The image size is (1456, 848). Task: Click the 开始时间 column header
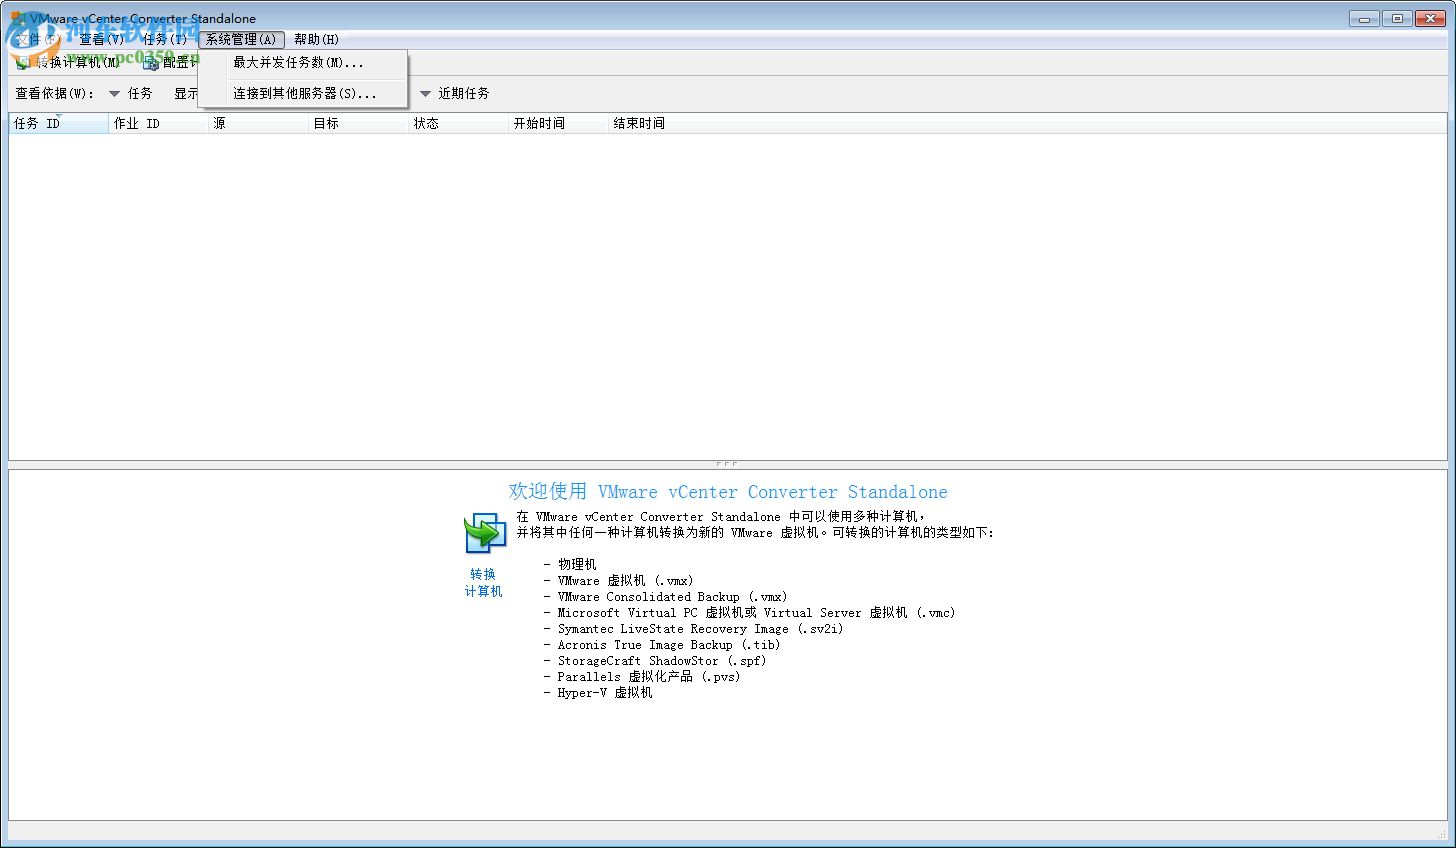tap(540, 123)
